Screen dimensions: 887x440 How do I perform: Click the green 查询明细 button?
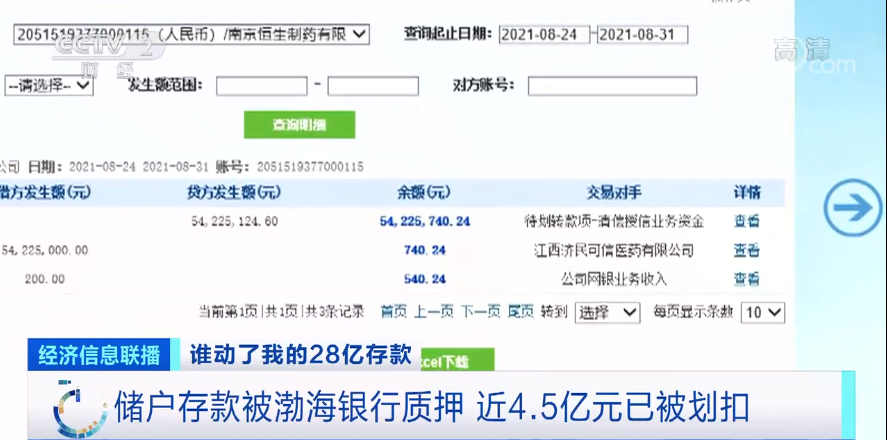click(x=299, y=124)
